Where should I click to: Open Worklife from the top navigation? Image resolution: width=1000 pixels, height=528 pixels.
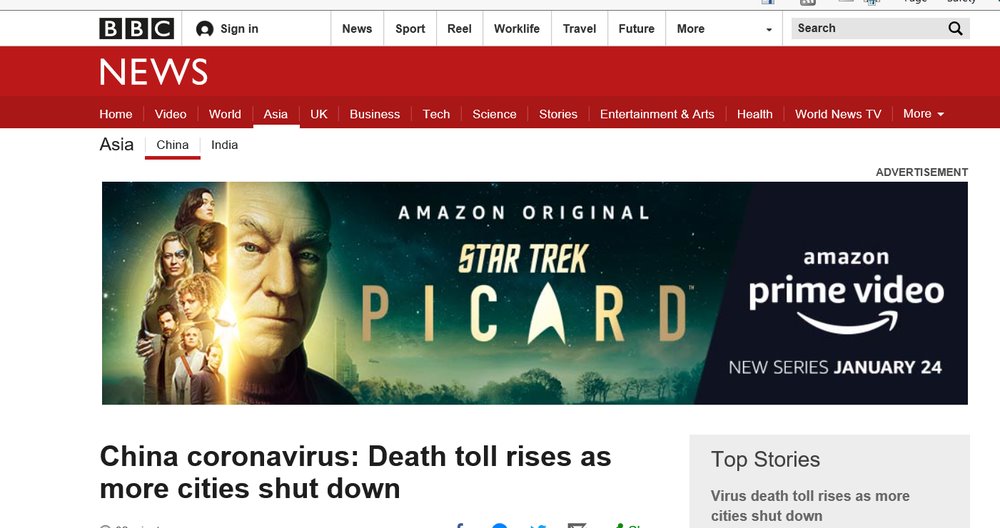coord(517,29)
